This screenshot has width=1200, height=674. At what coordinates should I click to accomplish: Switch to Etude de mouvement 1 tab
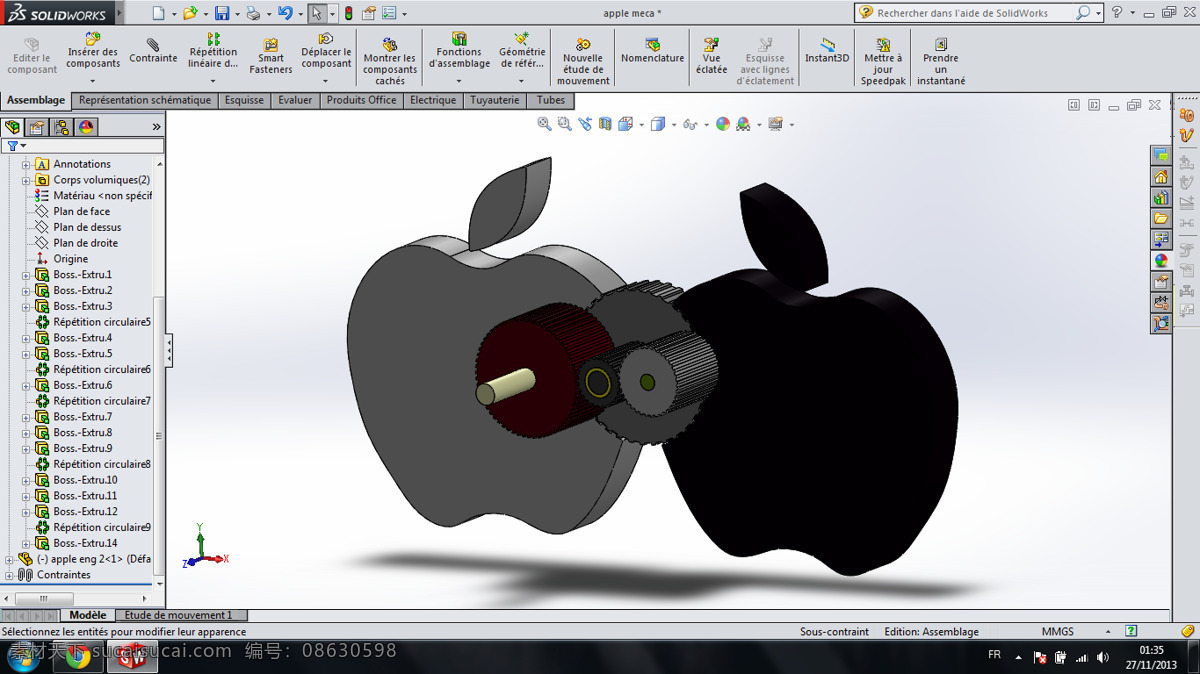[181, 615]
